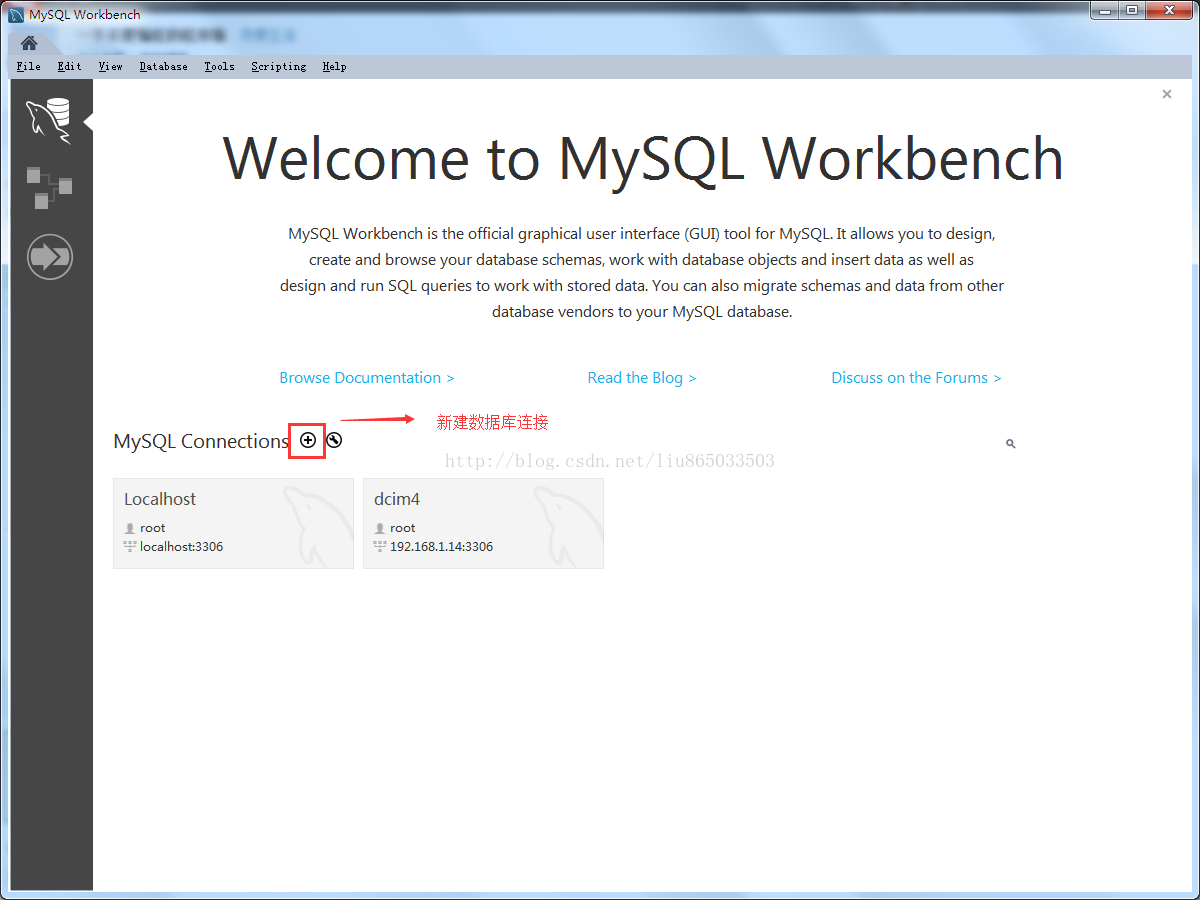The image size is (1200, 900).
Task: Open the Tools menu
Action: 219,66
